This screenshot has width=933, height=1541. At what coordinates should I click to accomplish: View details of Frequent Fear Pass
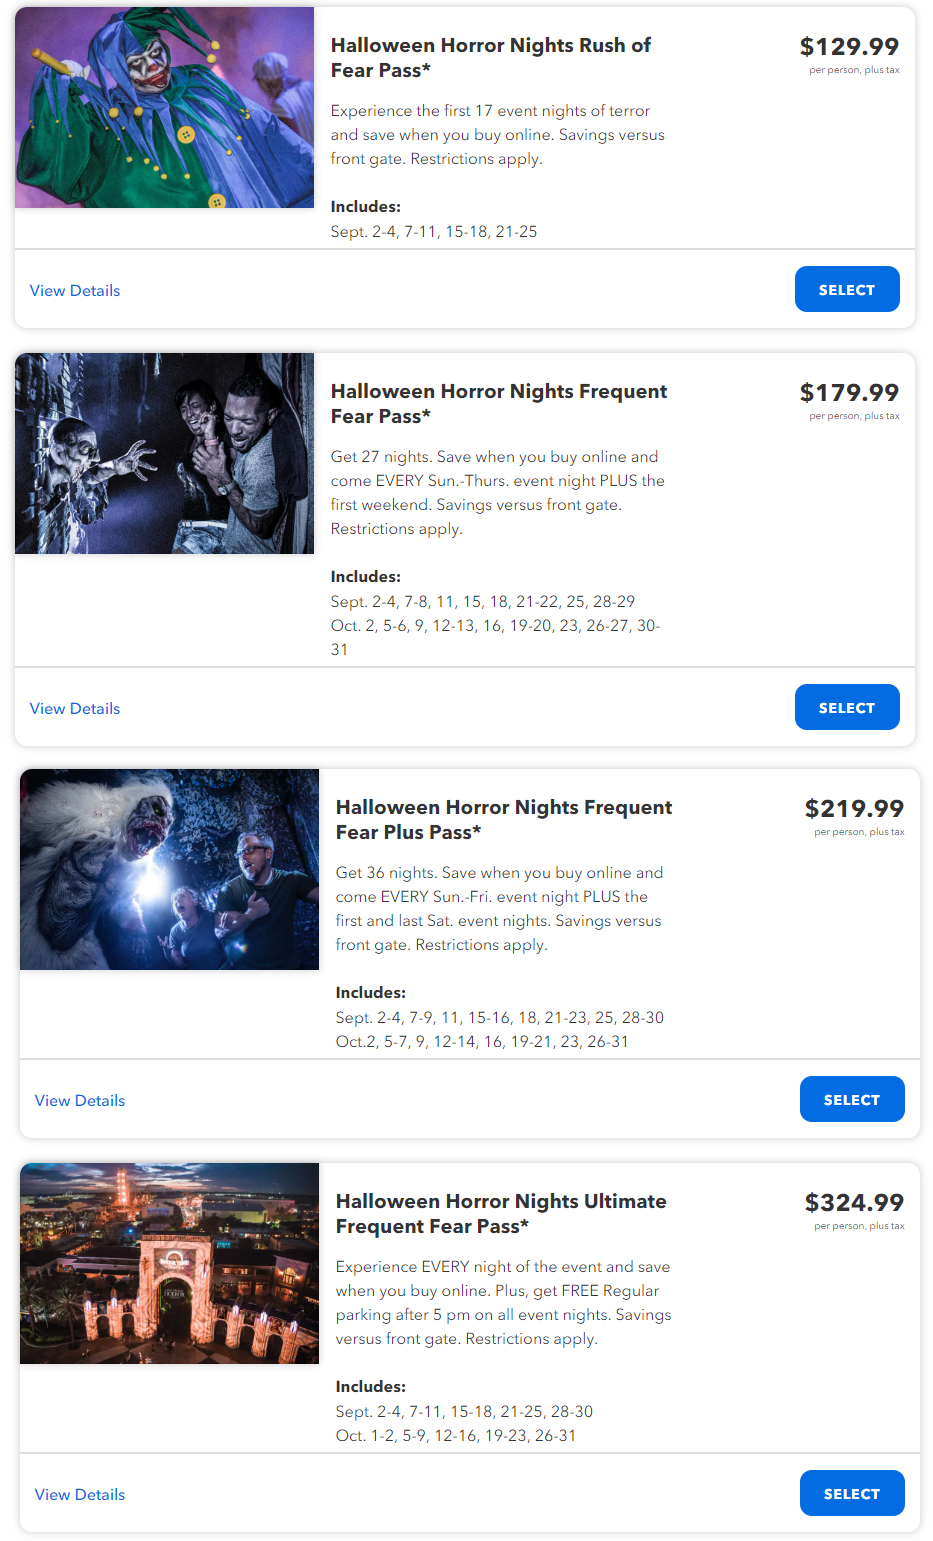pyautogui.click(x=75, y=708)
